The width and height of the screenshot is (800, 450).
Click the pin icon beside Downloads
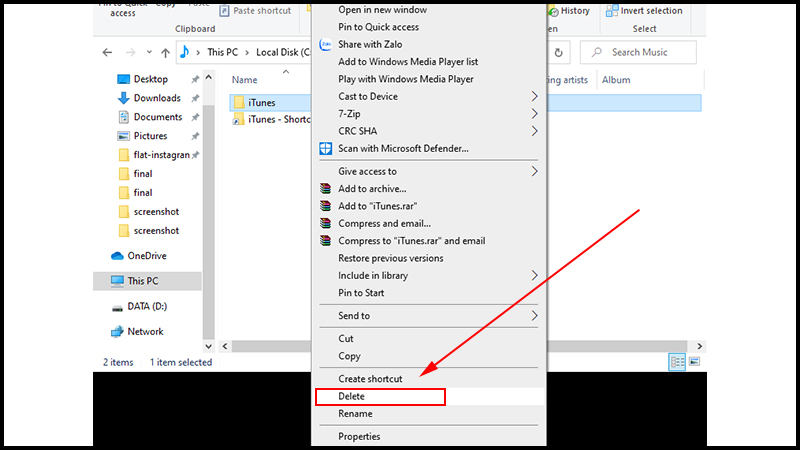point(195,98)
